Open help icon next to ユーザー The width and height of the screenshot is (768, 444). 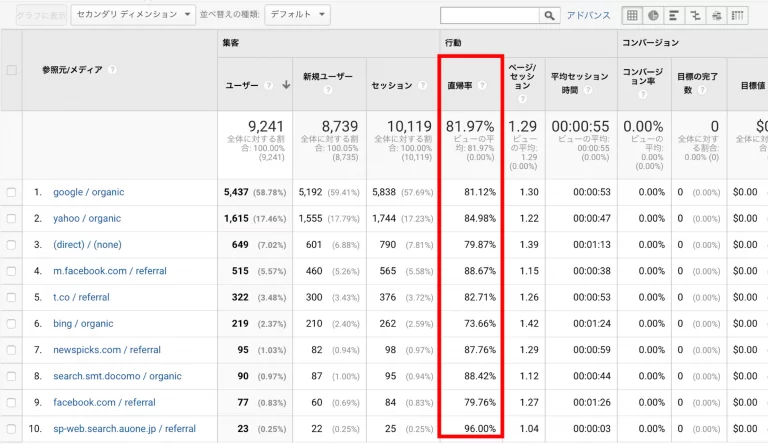tap(268, 85)
